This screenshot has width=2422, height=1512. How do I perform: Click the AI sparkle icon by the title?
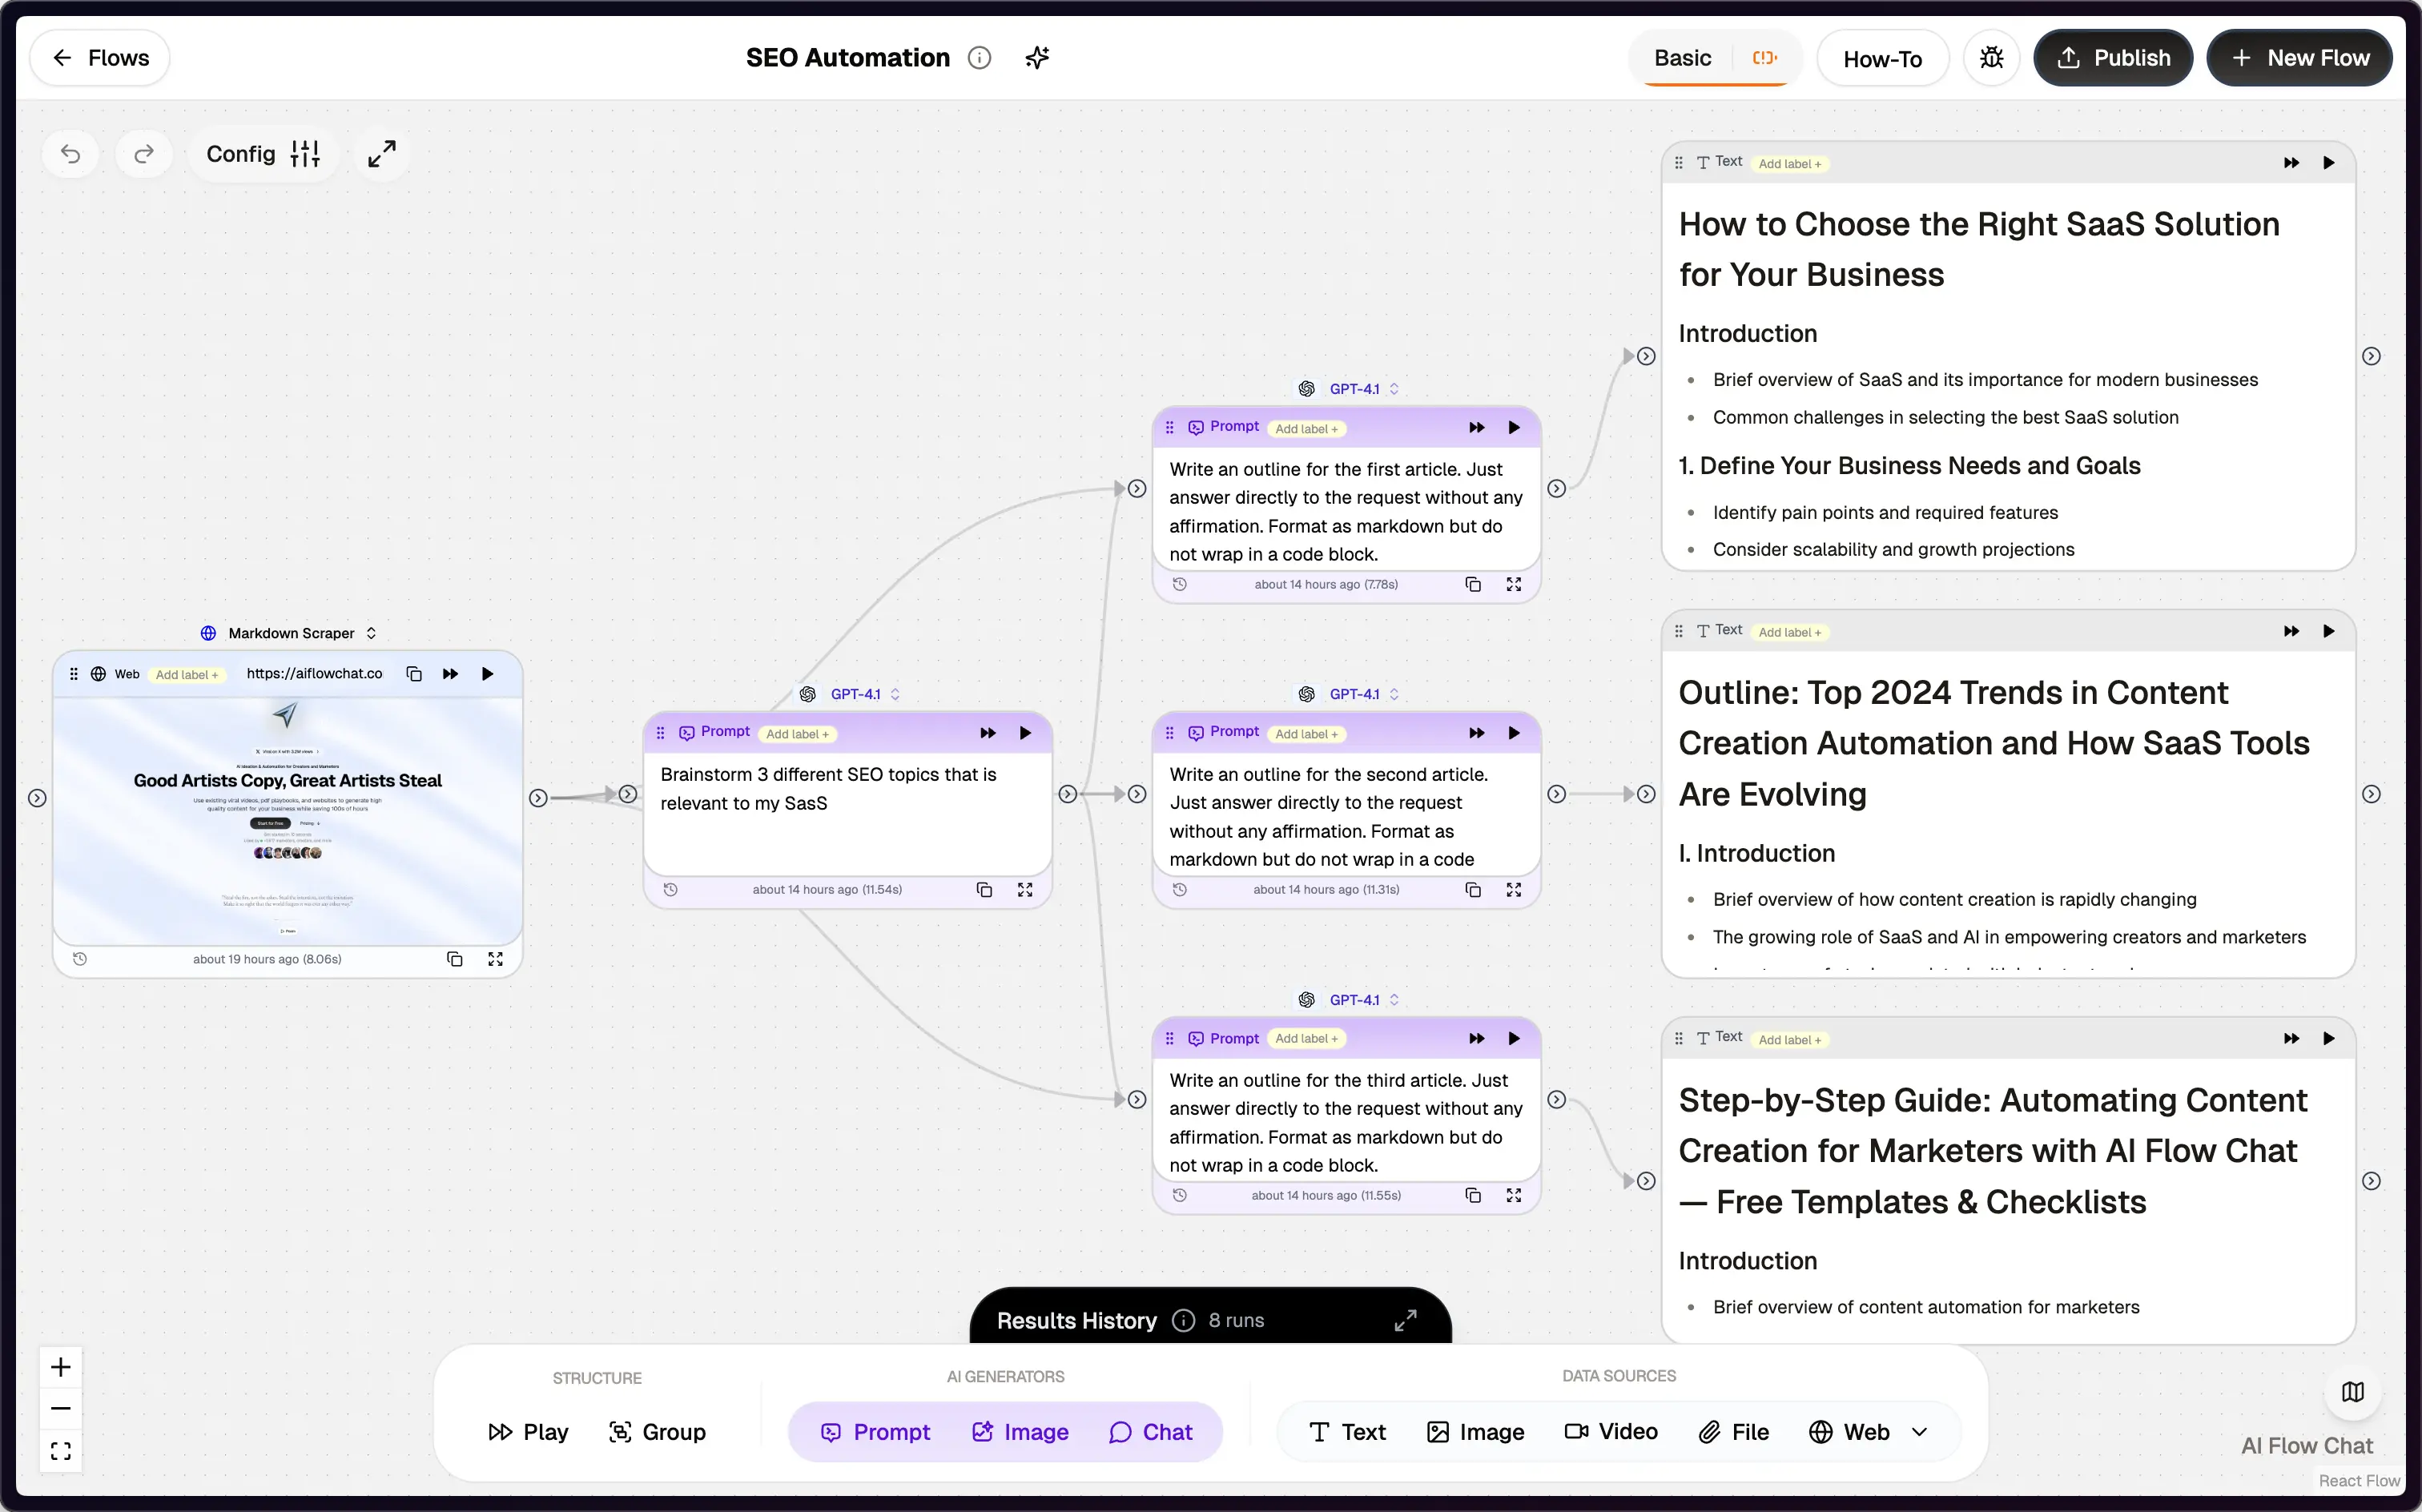pyautogui.click(x=1037, y=58)
